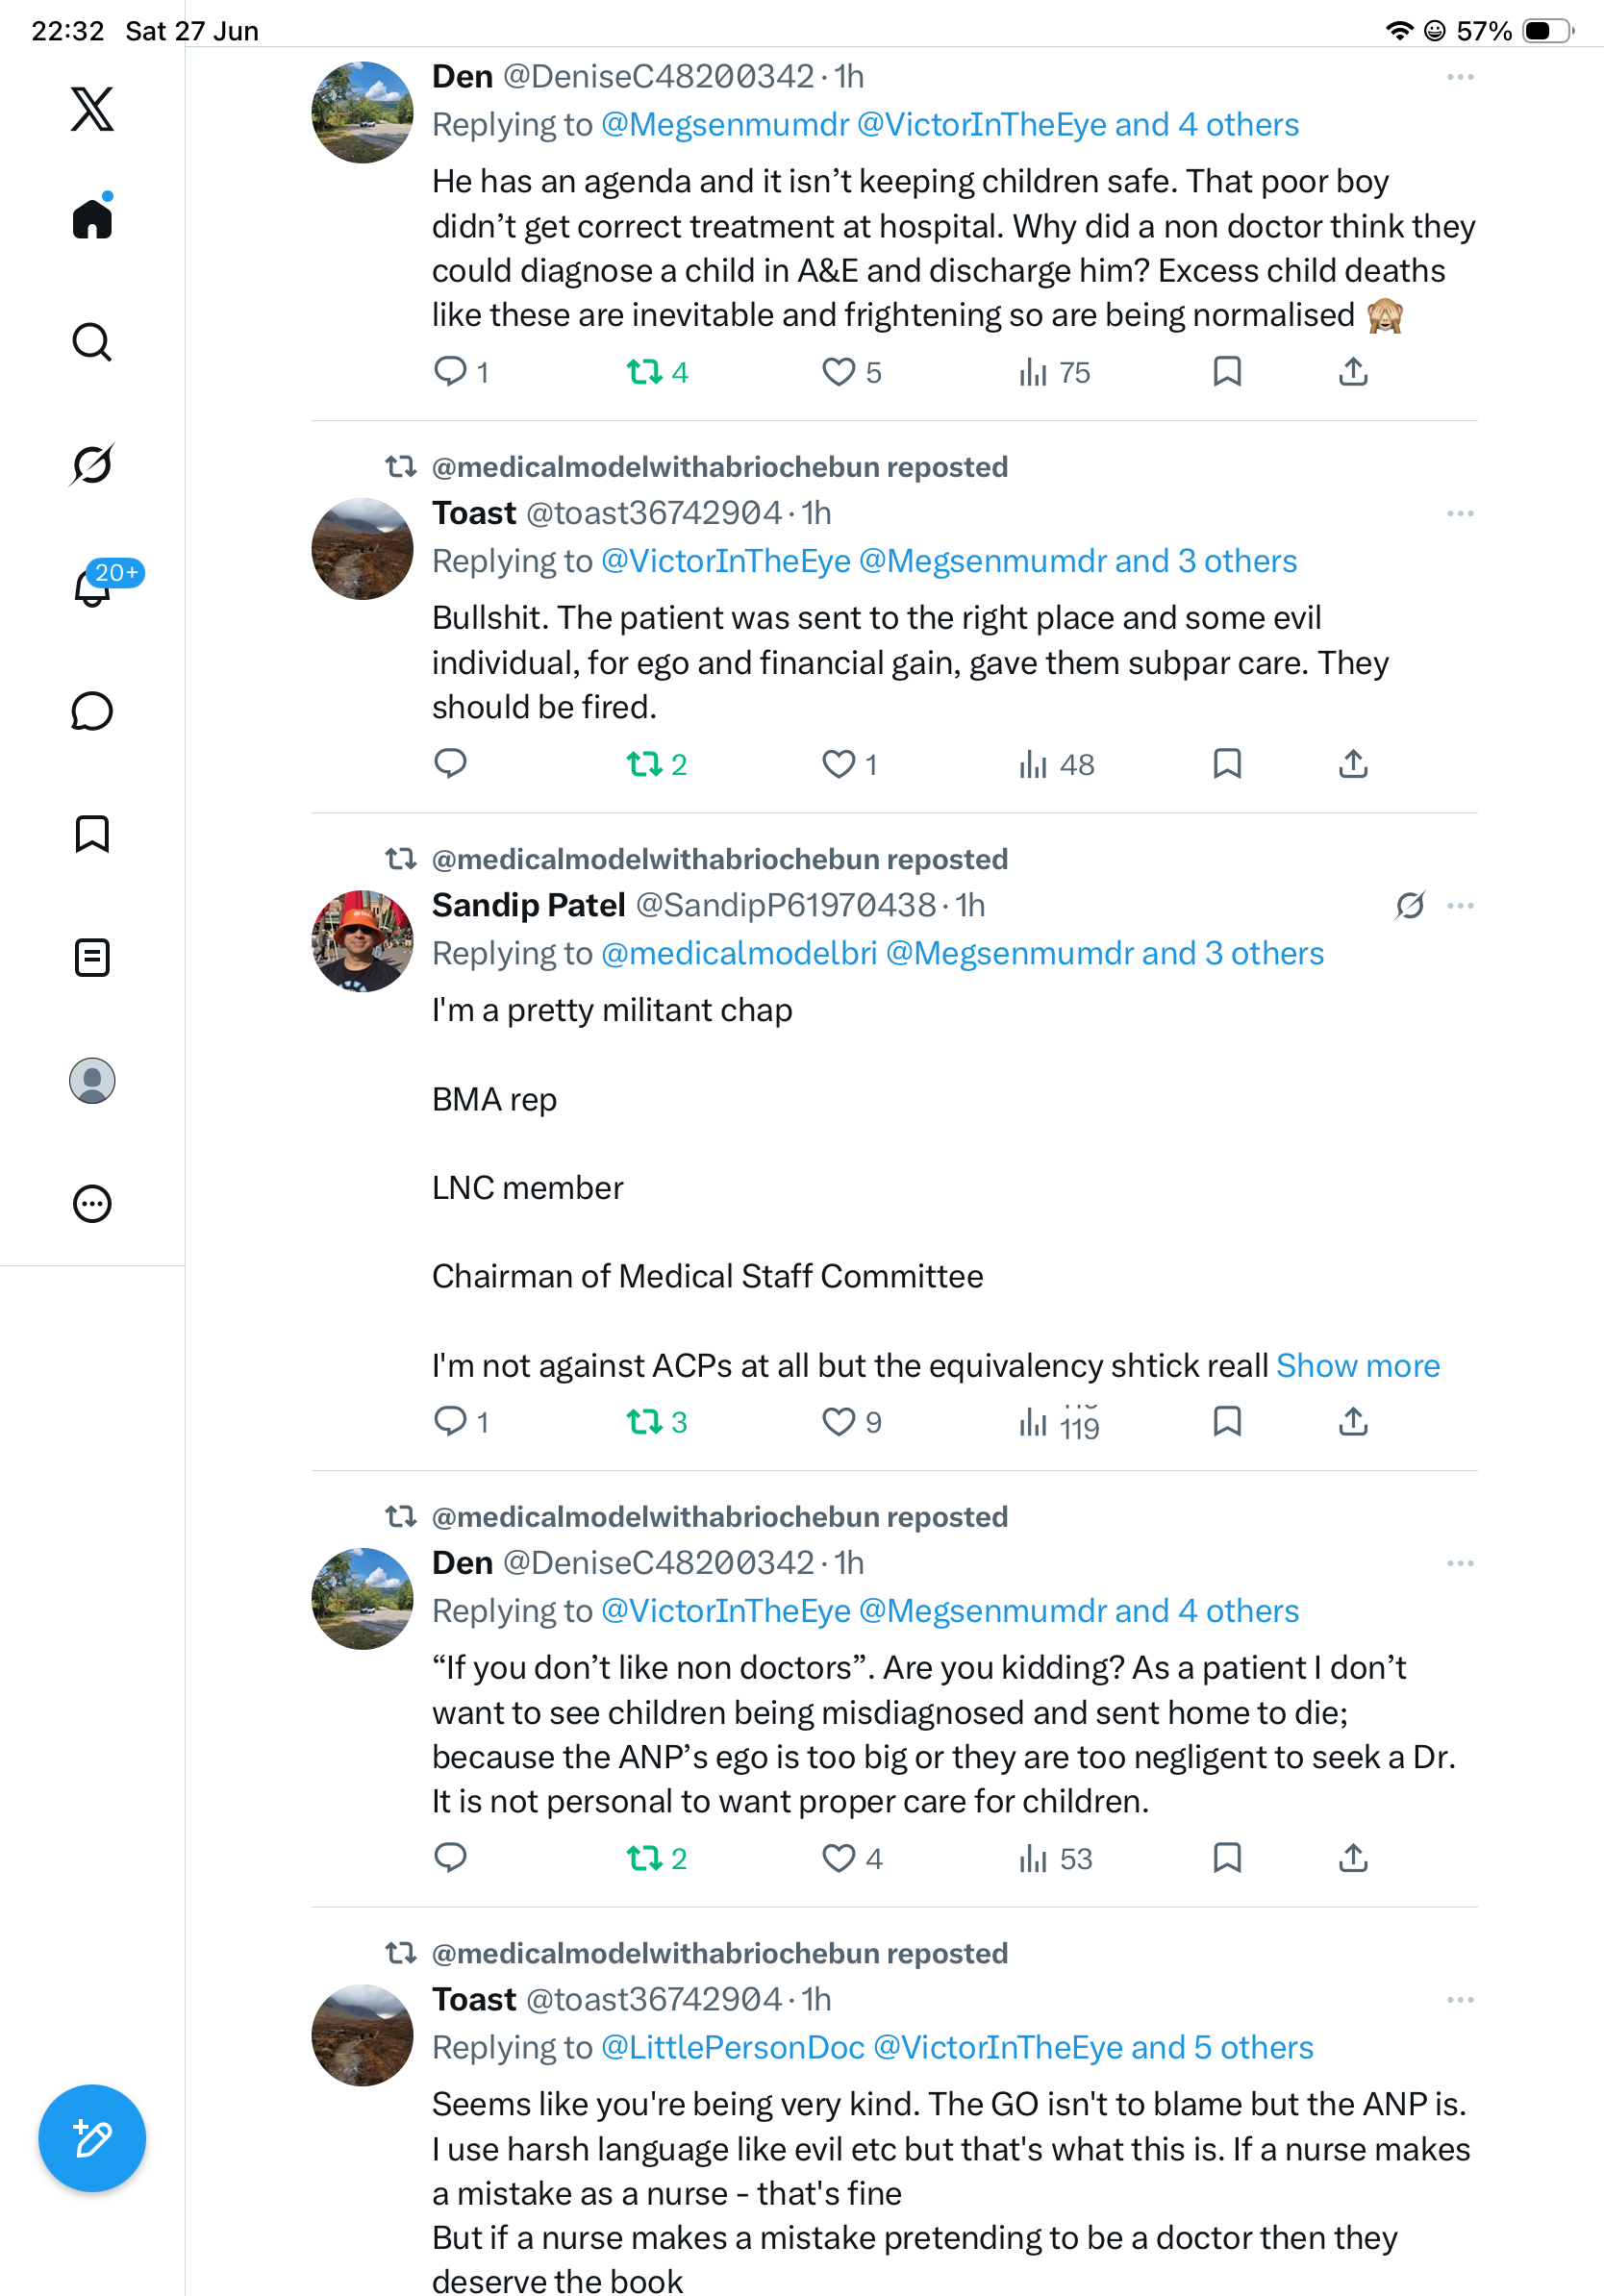Viewport: 1604px width, 2296px height.
Task: Open Grok from the sidebar
Action: pyautogui.click(x=92, y=465)
